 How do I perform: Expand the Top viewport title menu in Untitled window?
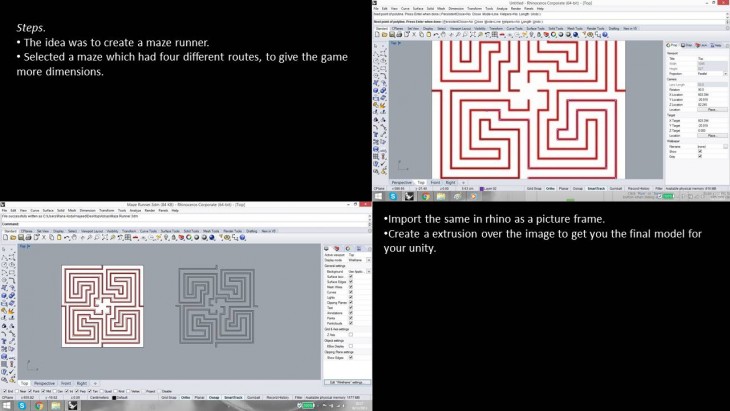click(396, 43)
